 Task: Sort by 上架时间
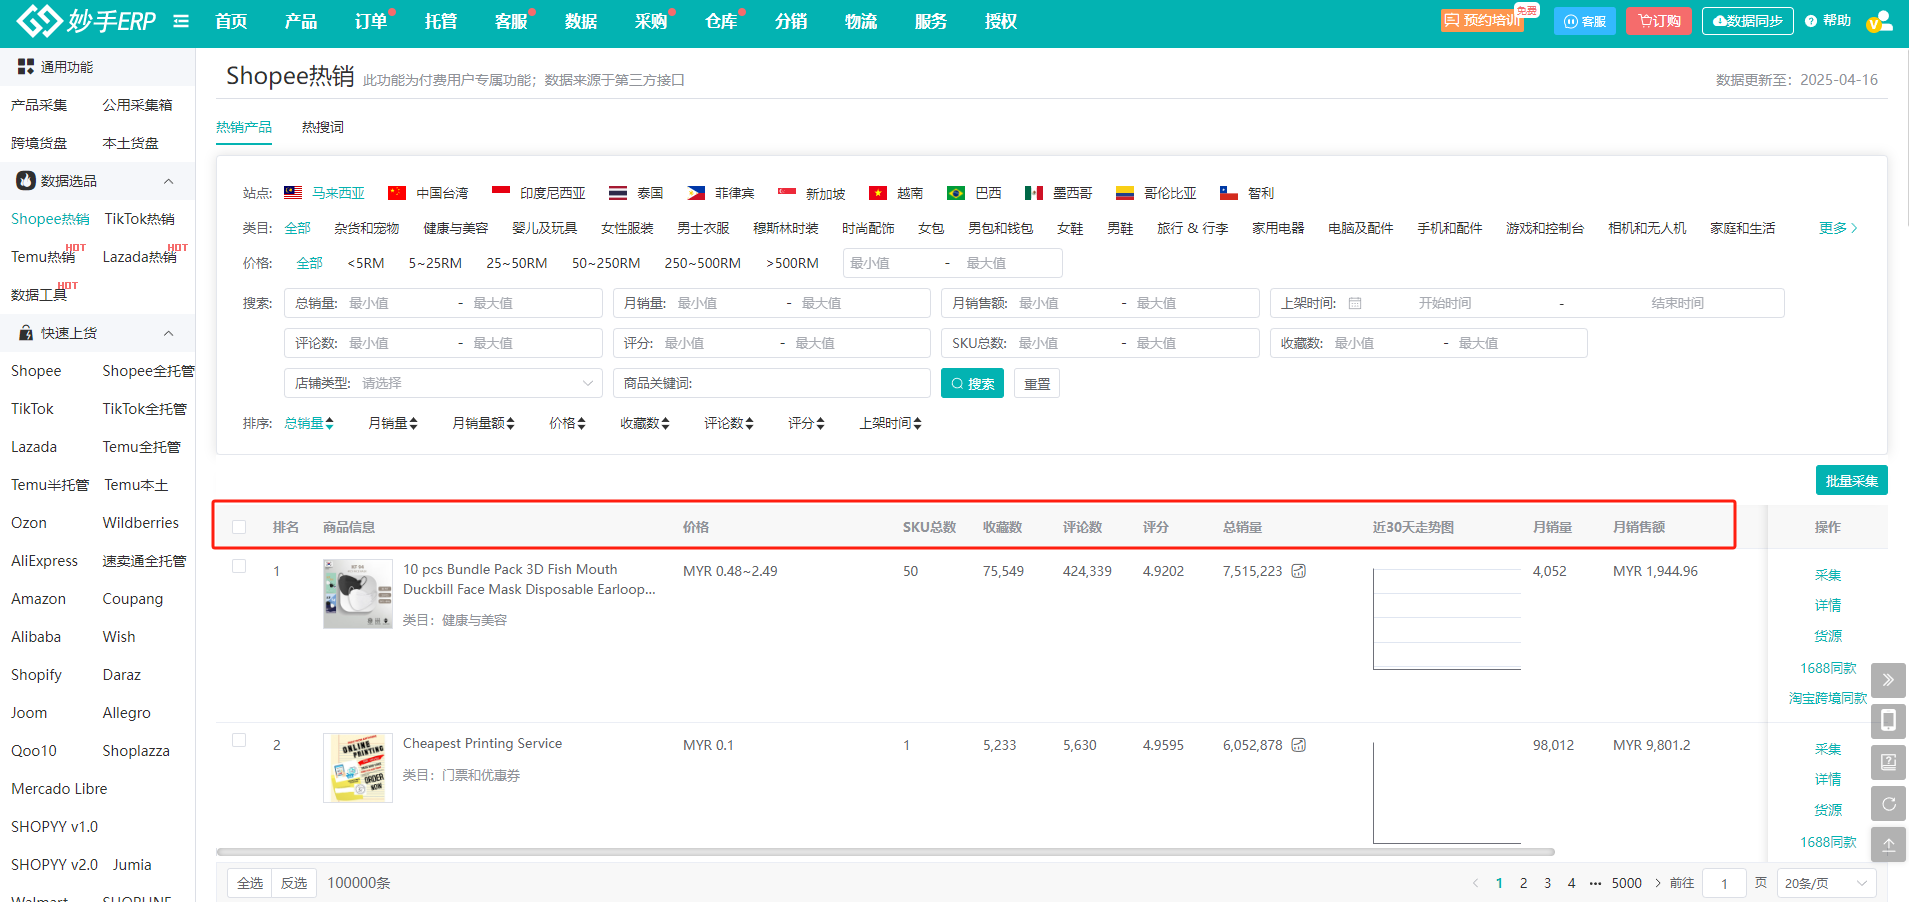coord(891,423)
